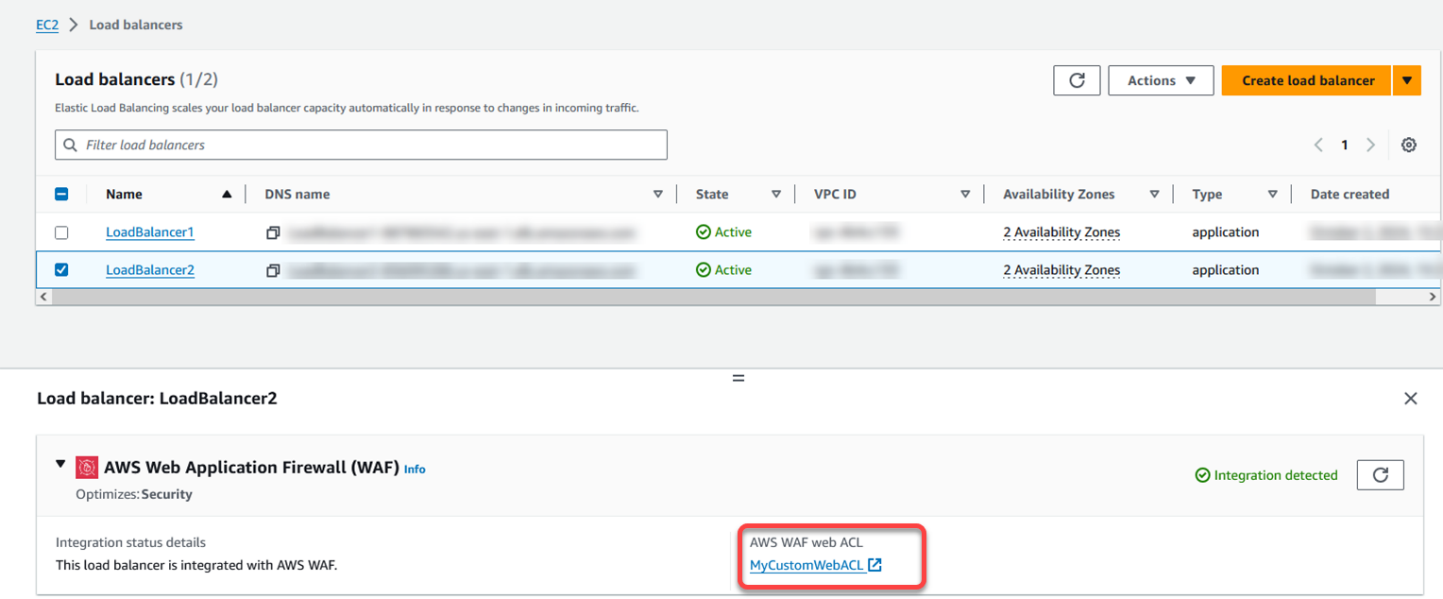View LoadBalancer1's 2 Availability Zones

point(1061,231)
